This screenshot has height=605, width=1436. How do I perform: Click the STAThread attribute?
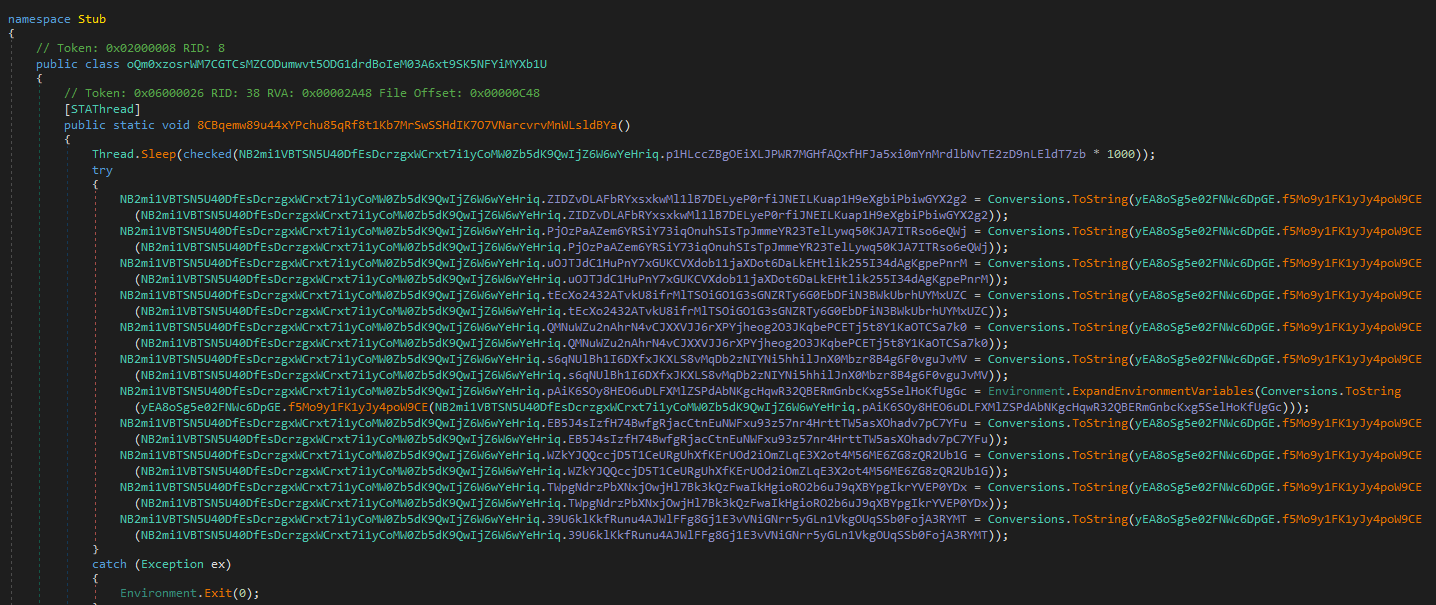[x=101, y=109]
